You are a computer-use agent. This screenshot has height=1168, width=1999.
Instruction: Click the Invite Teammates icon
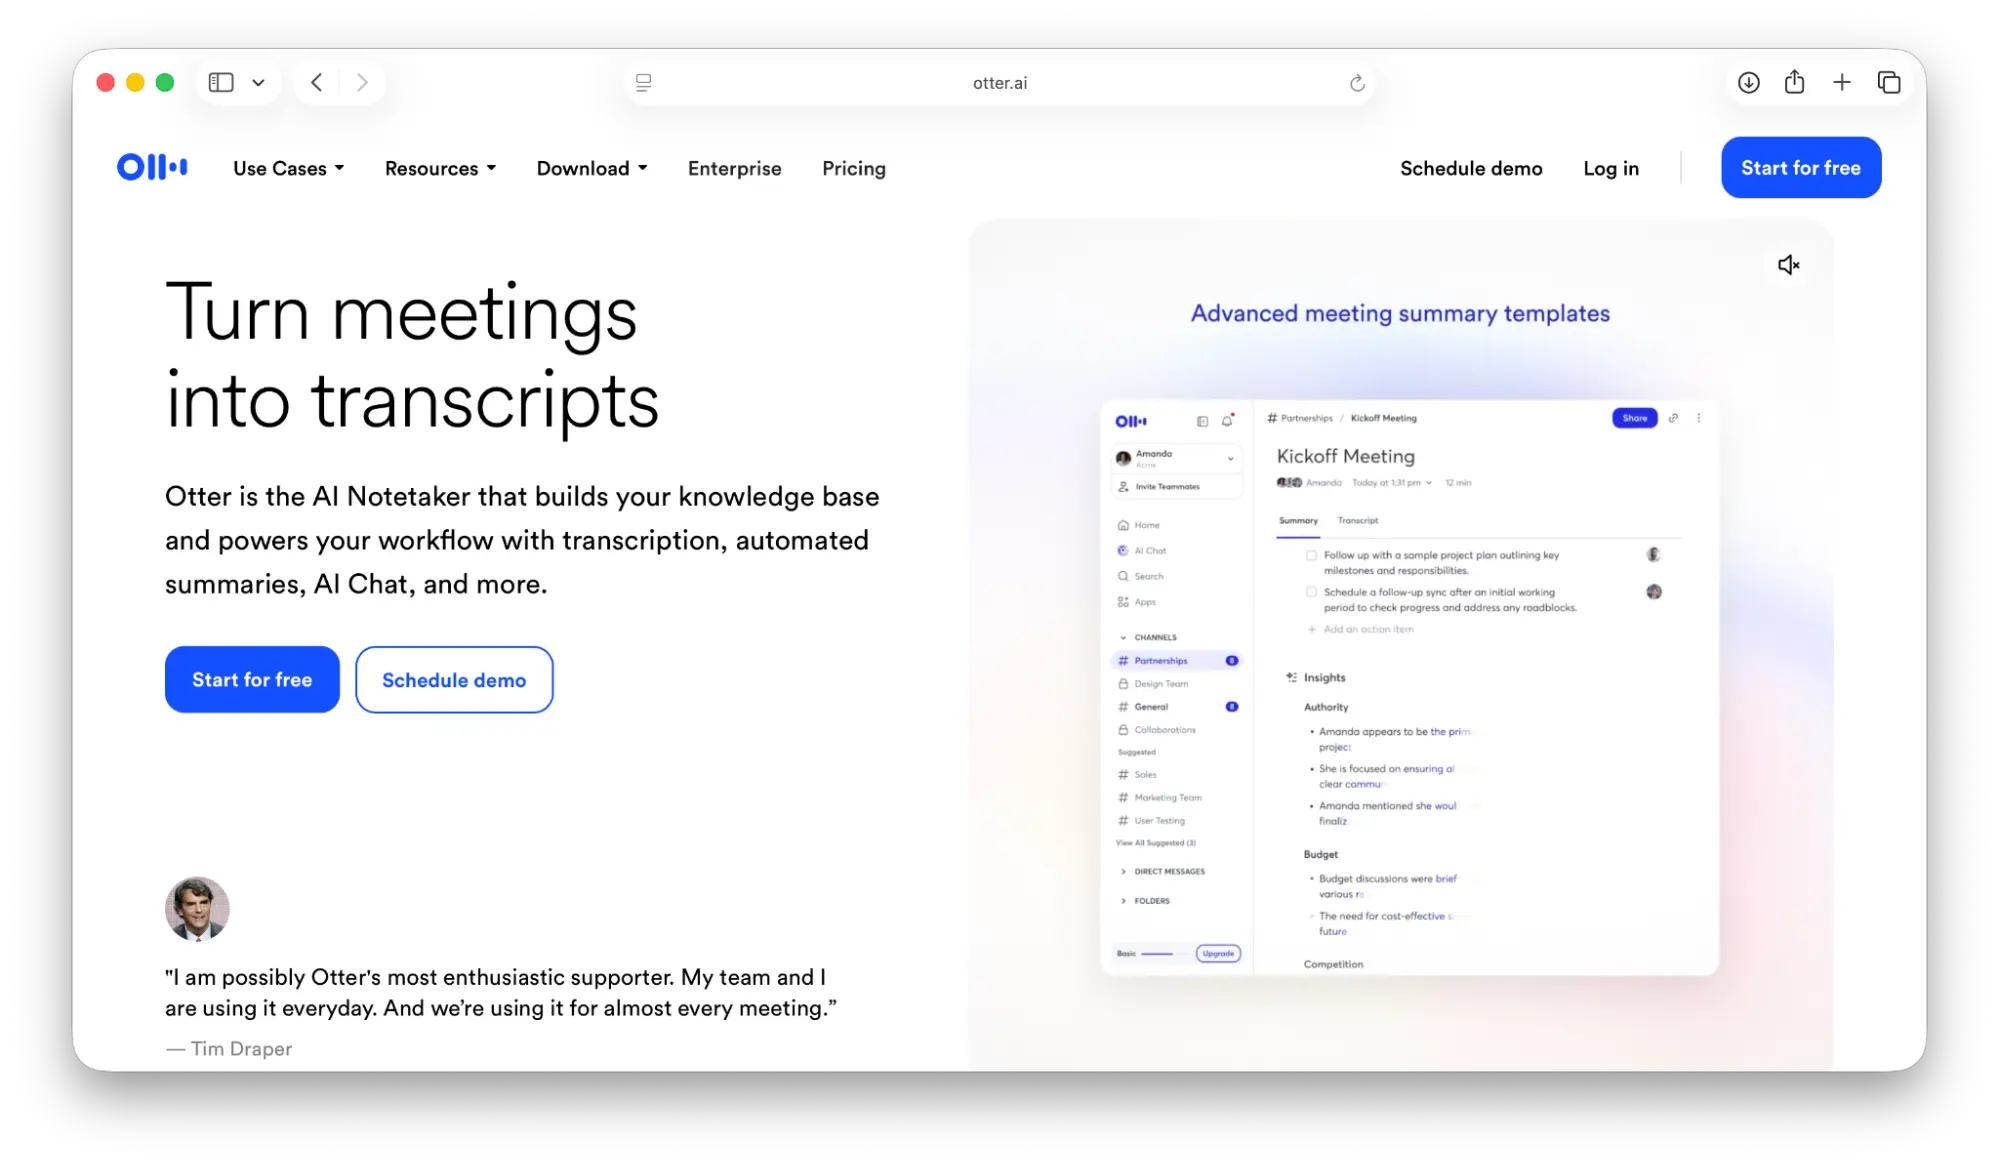coord(1123,486)
